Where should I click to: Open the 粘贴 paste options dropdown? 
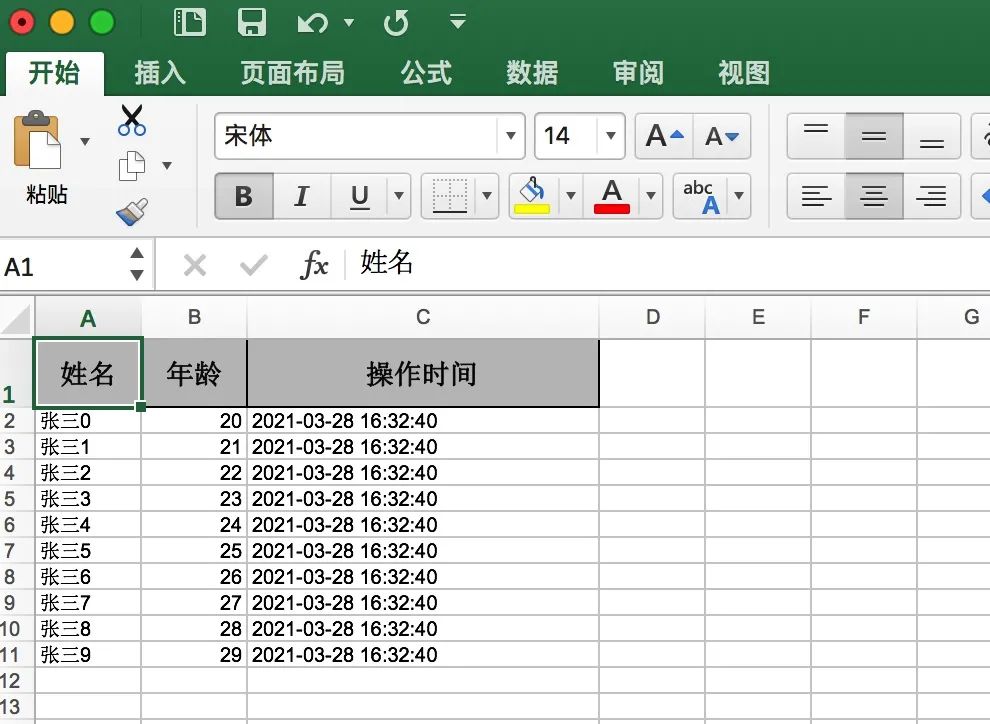click(x=84, y=143)
